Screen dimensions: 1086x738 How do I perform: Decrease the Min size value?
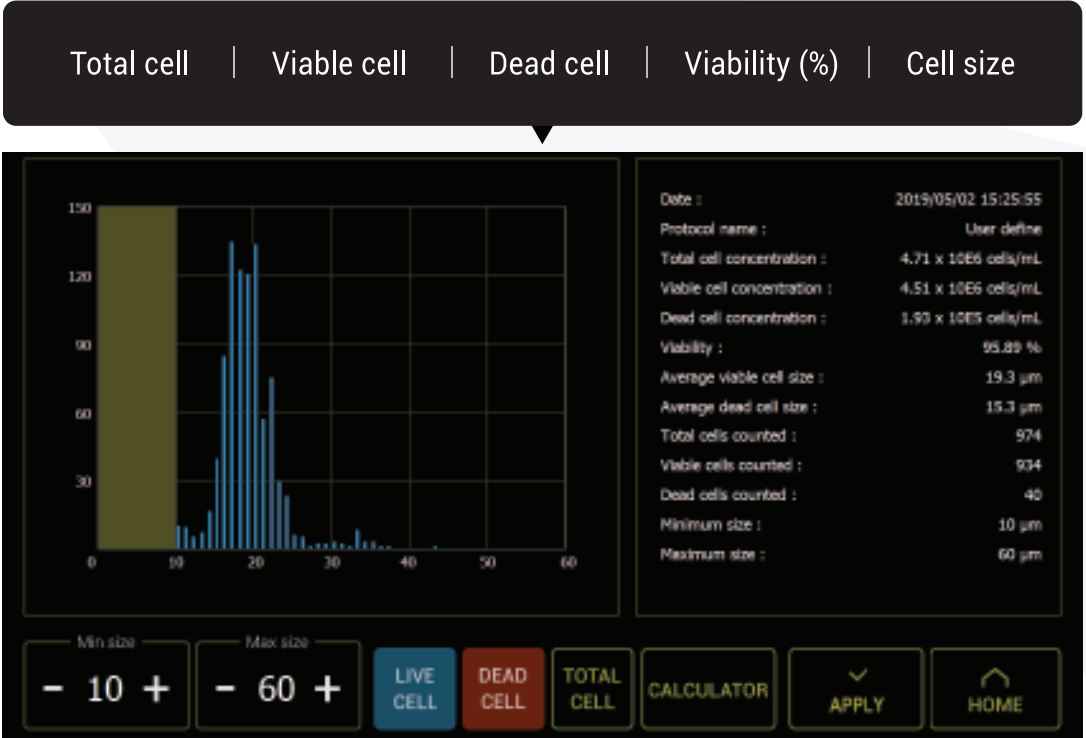pos(53,689)
